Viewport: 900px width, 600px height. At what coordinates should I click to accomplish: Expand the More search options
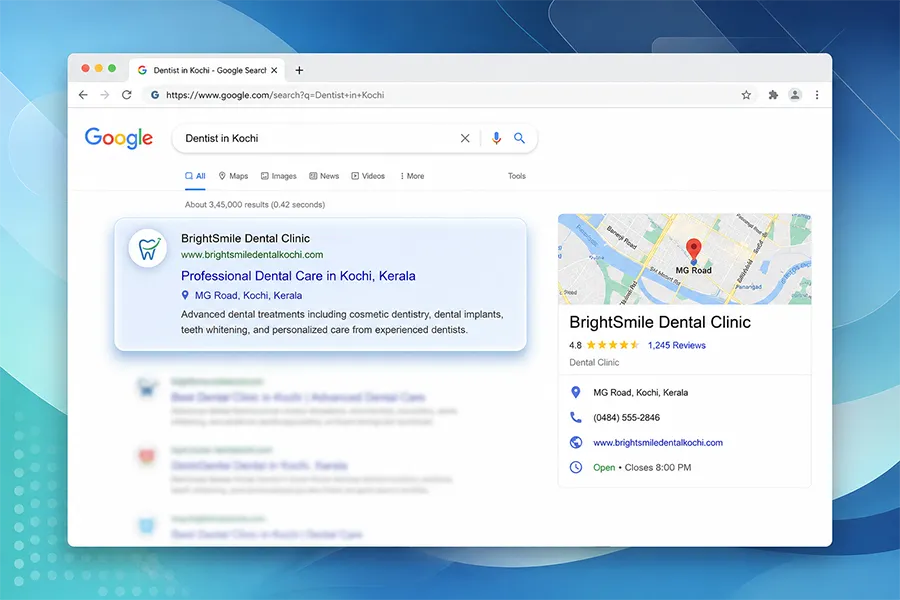[x=412, y=176]
